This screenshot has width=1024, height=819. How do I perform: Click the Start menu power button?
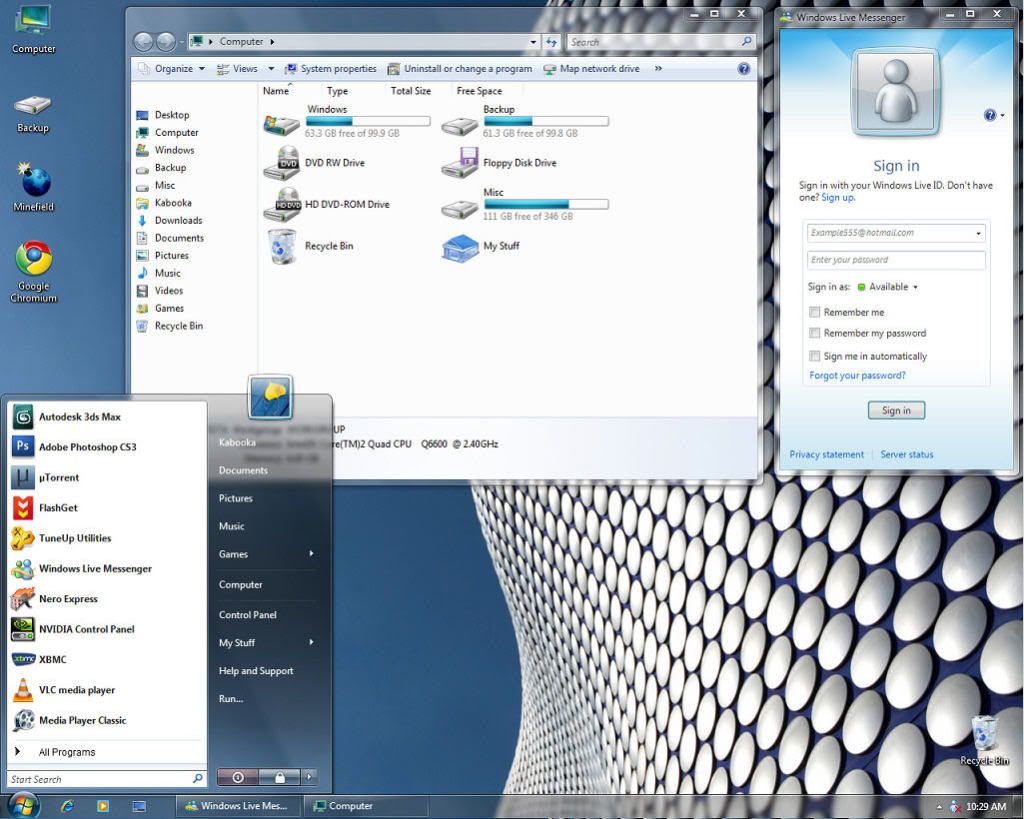click(x=238, y=777)
